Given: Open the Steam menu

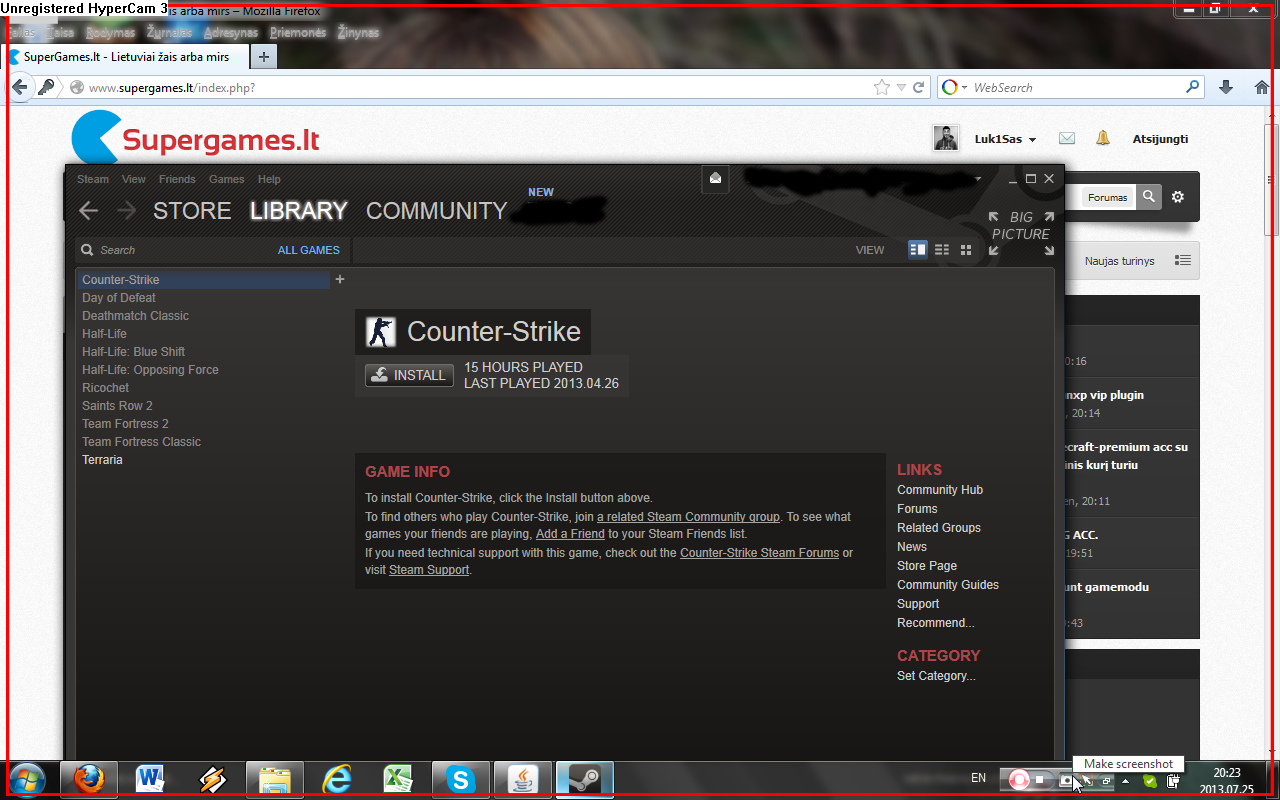Looking at the screenshot, I should click(93, 179).
